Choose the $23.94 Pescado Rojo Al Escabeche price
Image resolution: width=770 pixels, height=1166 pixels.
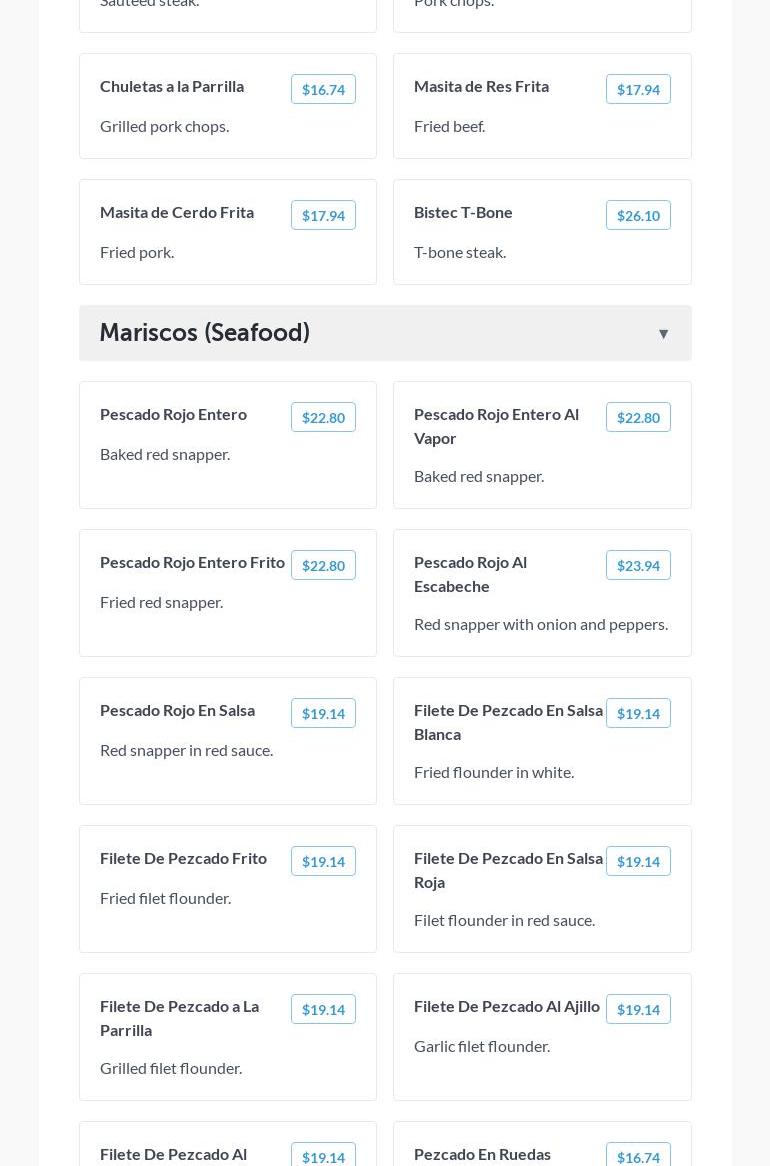click(x=637, y=566)
